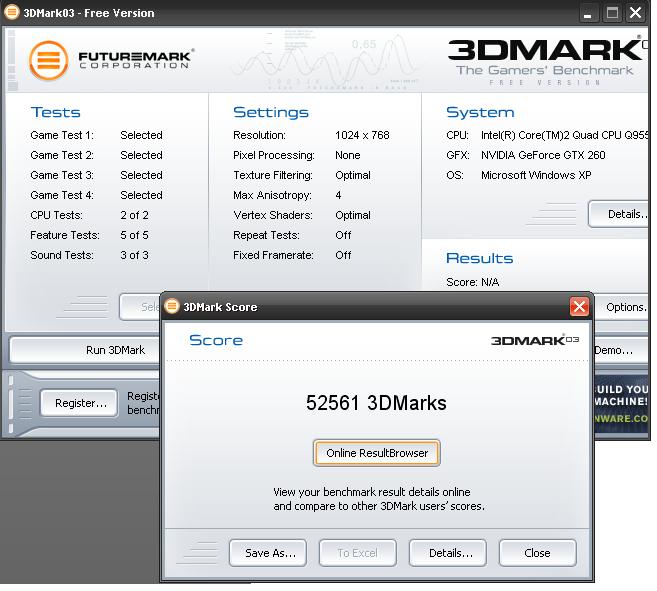Image resolution: width=657 pixels, height=591 pixels.
Task: Click 'Game Test 2:' label
Action: [x=62, y=155]
